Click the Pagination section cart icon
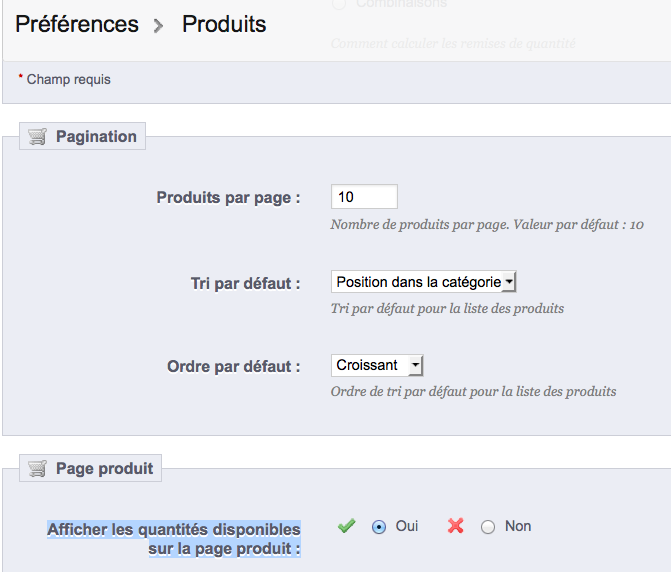Image resolution: width=671 pixels, height=572 pixels. click(38, 137)
